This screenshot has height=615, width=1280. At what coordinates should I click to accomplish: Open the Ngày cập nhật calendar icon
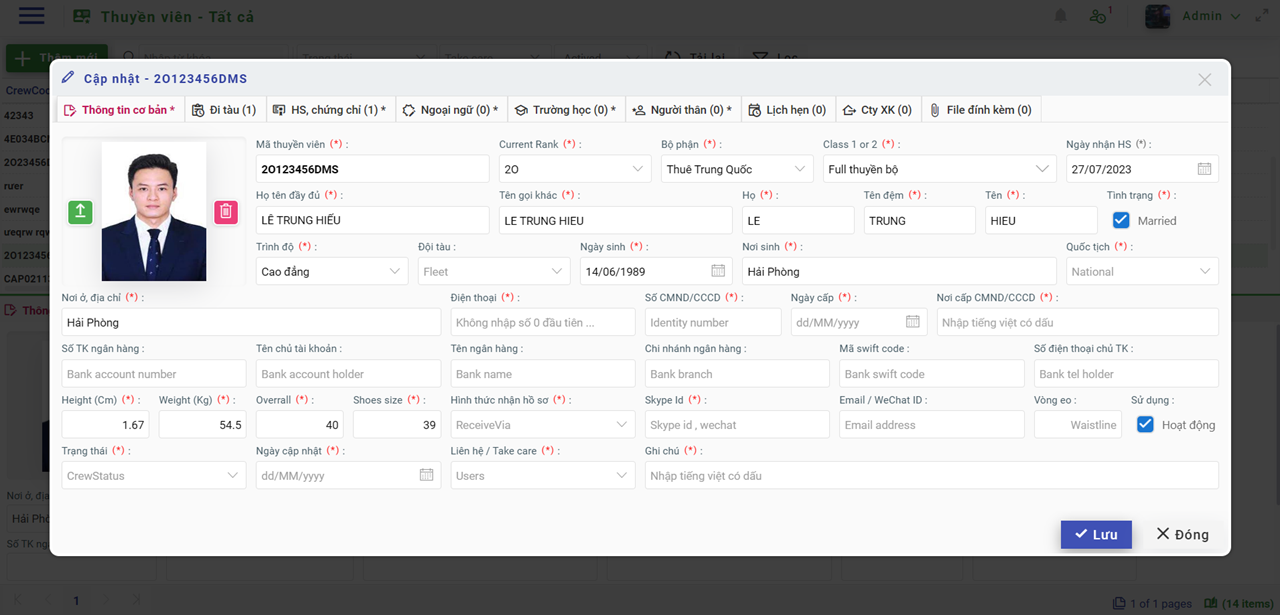[x=426, y=476]
